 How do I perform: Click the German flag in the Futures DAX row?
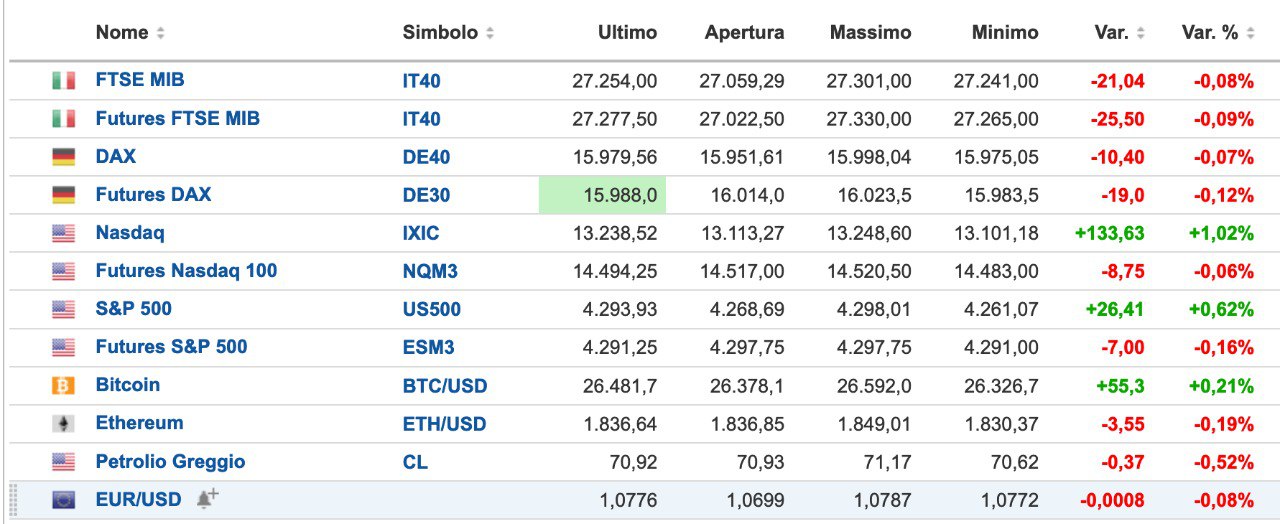pos(63,195)
